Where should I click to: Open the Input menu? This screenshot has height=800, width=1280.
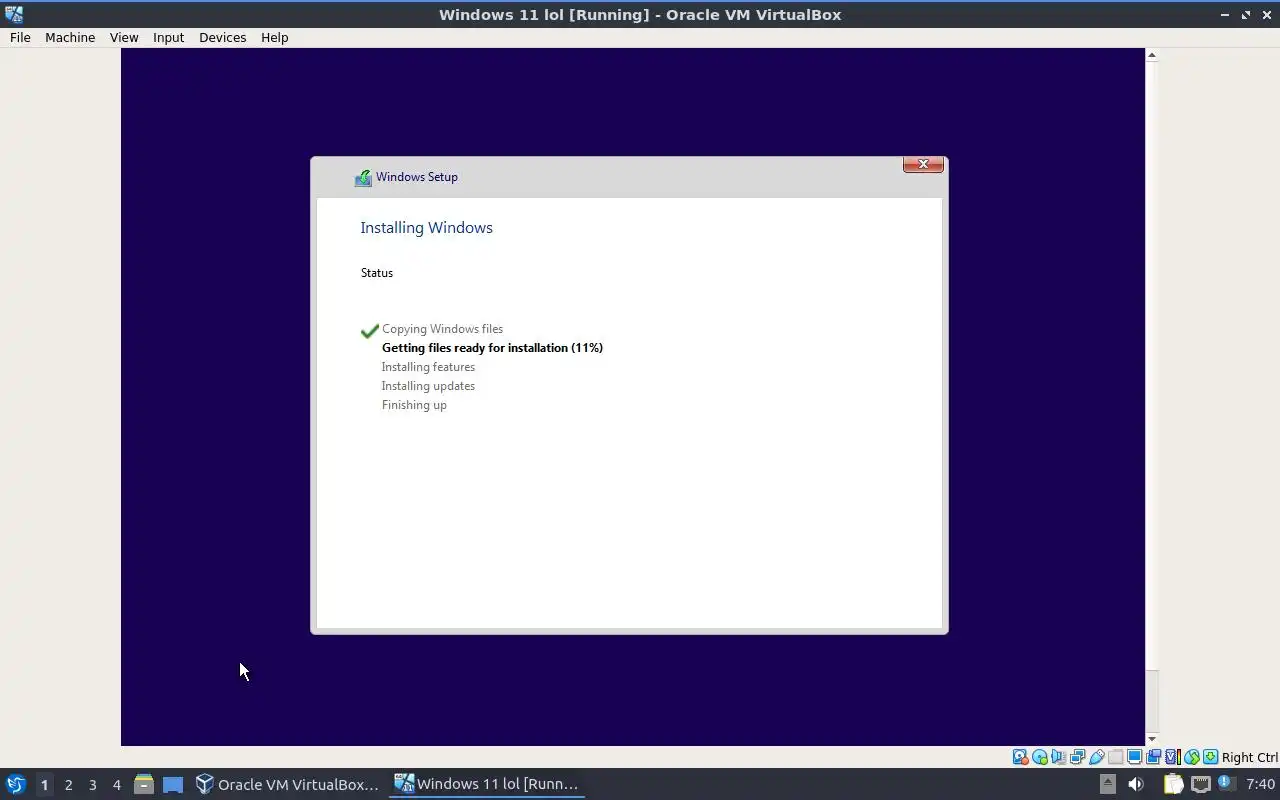168,37
